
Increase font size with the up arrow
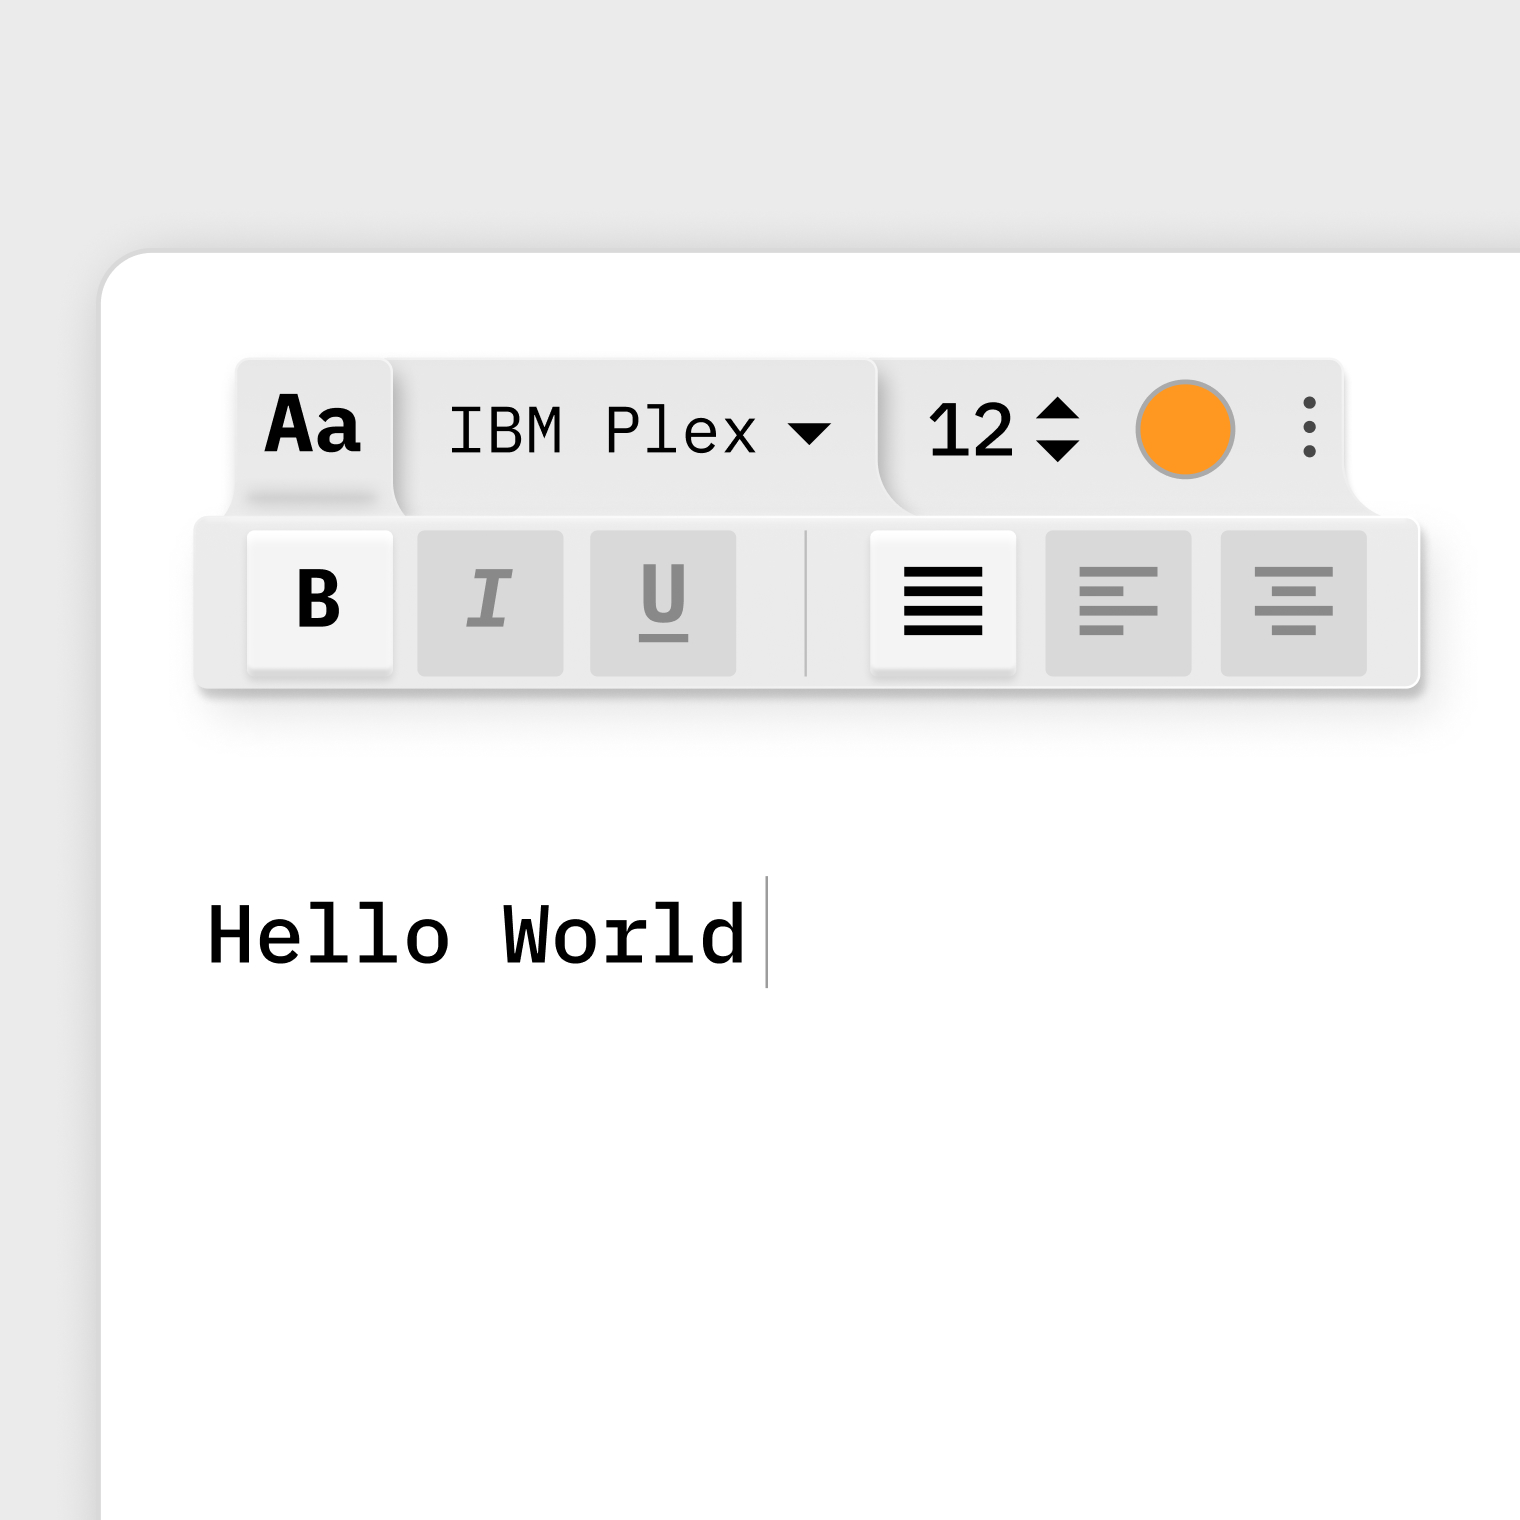(x=1057, y=409)
